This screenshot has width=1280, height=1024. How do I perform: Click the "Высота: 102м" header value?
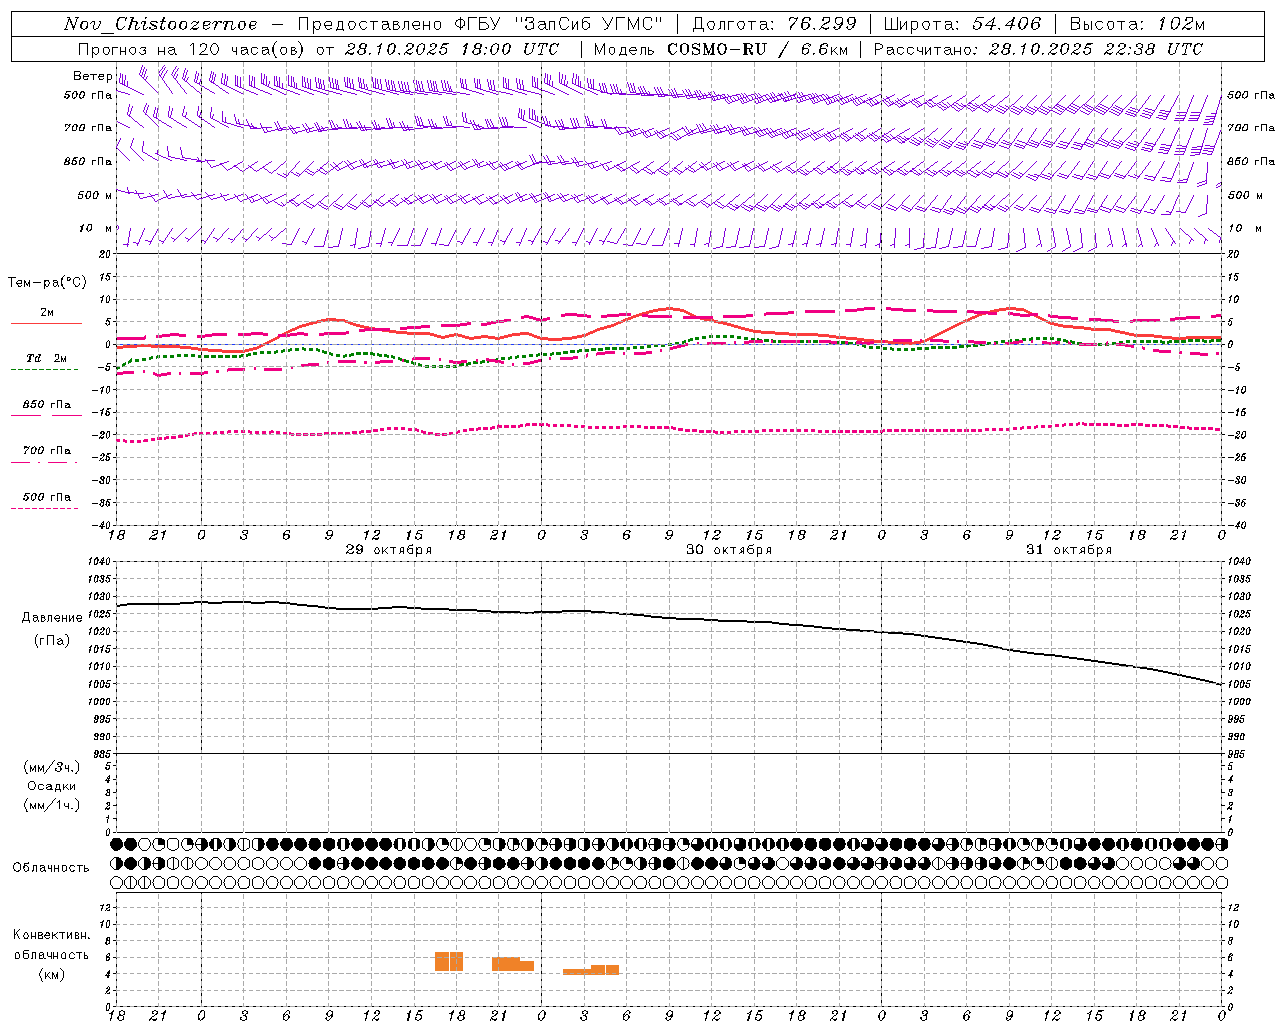(x=1137, y=24)
